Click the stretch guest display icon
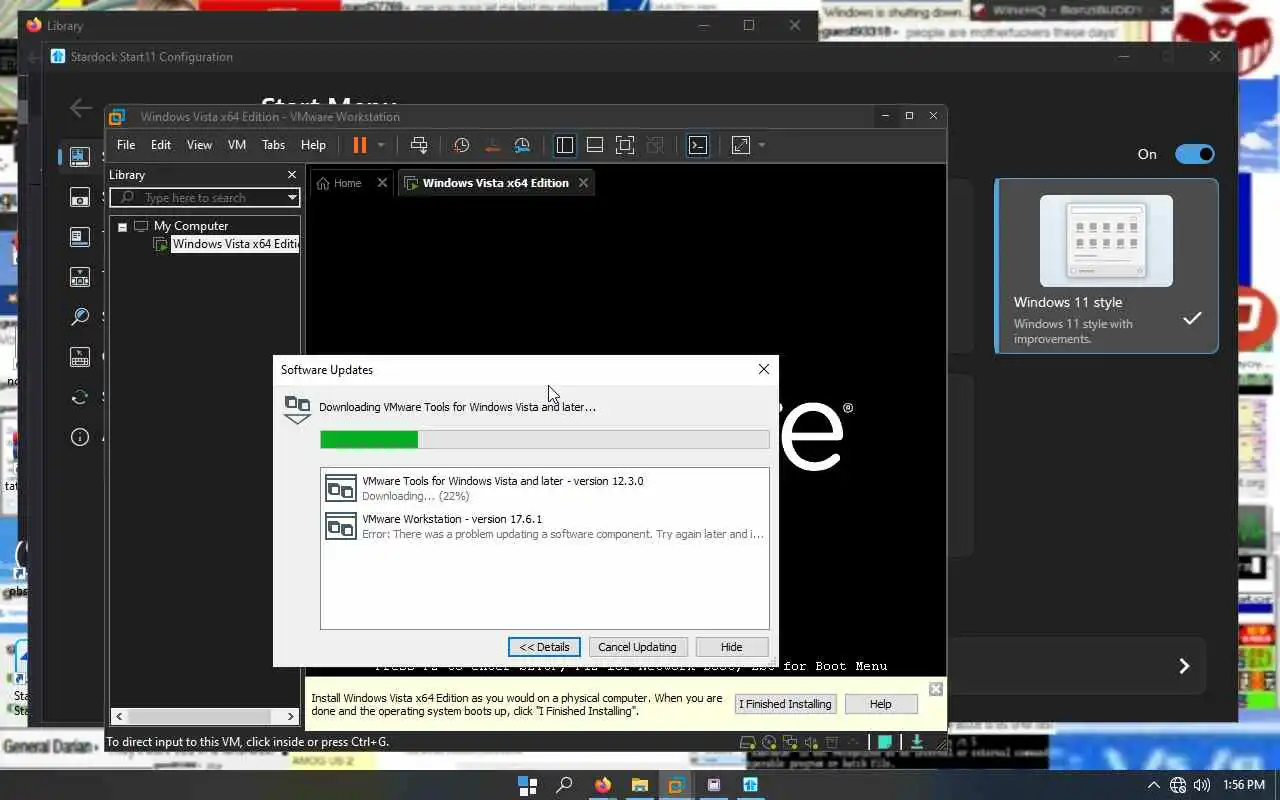 pyautogui.click(x=741, y=145)
